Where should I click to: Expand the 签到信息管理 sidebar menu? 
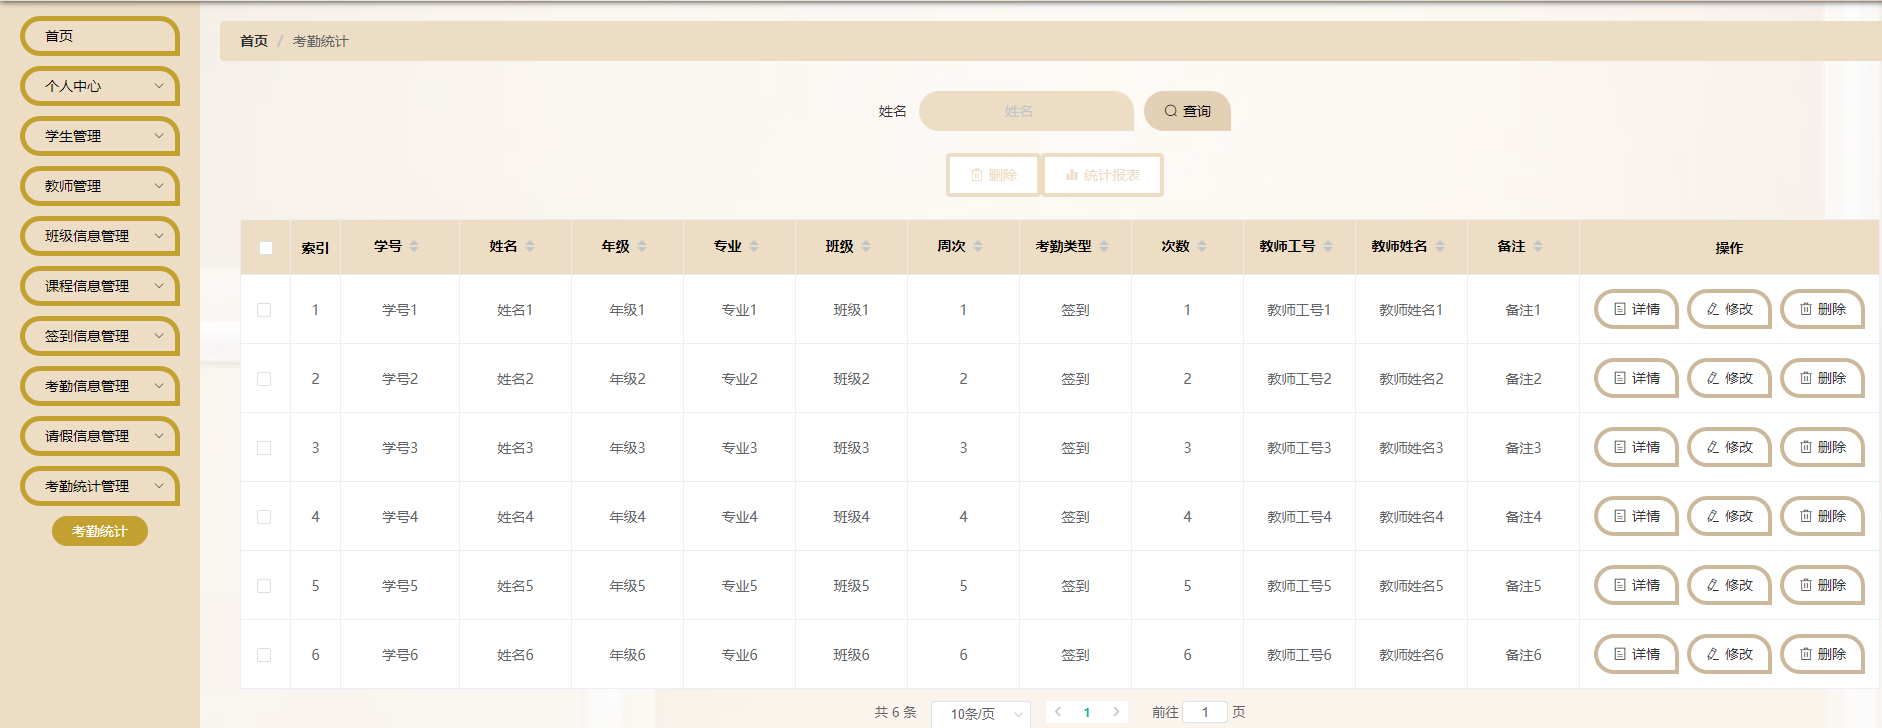coord(100,336)
